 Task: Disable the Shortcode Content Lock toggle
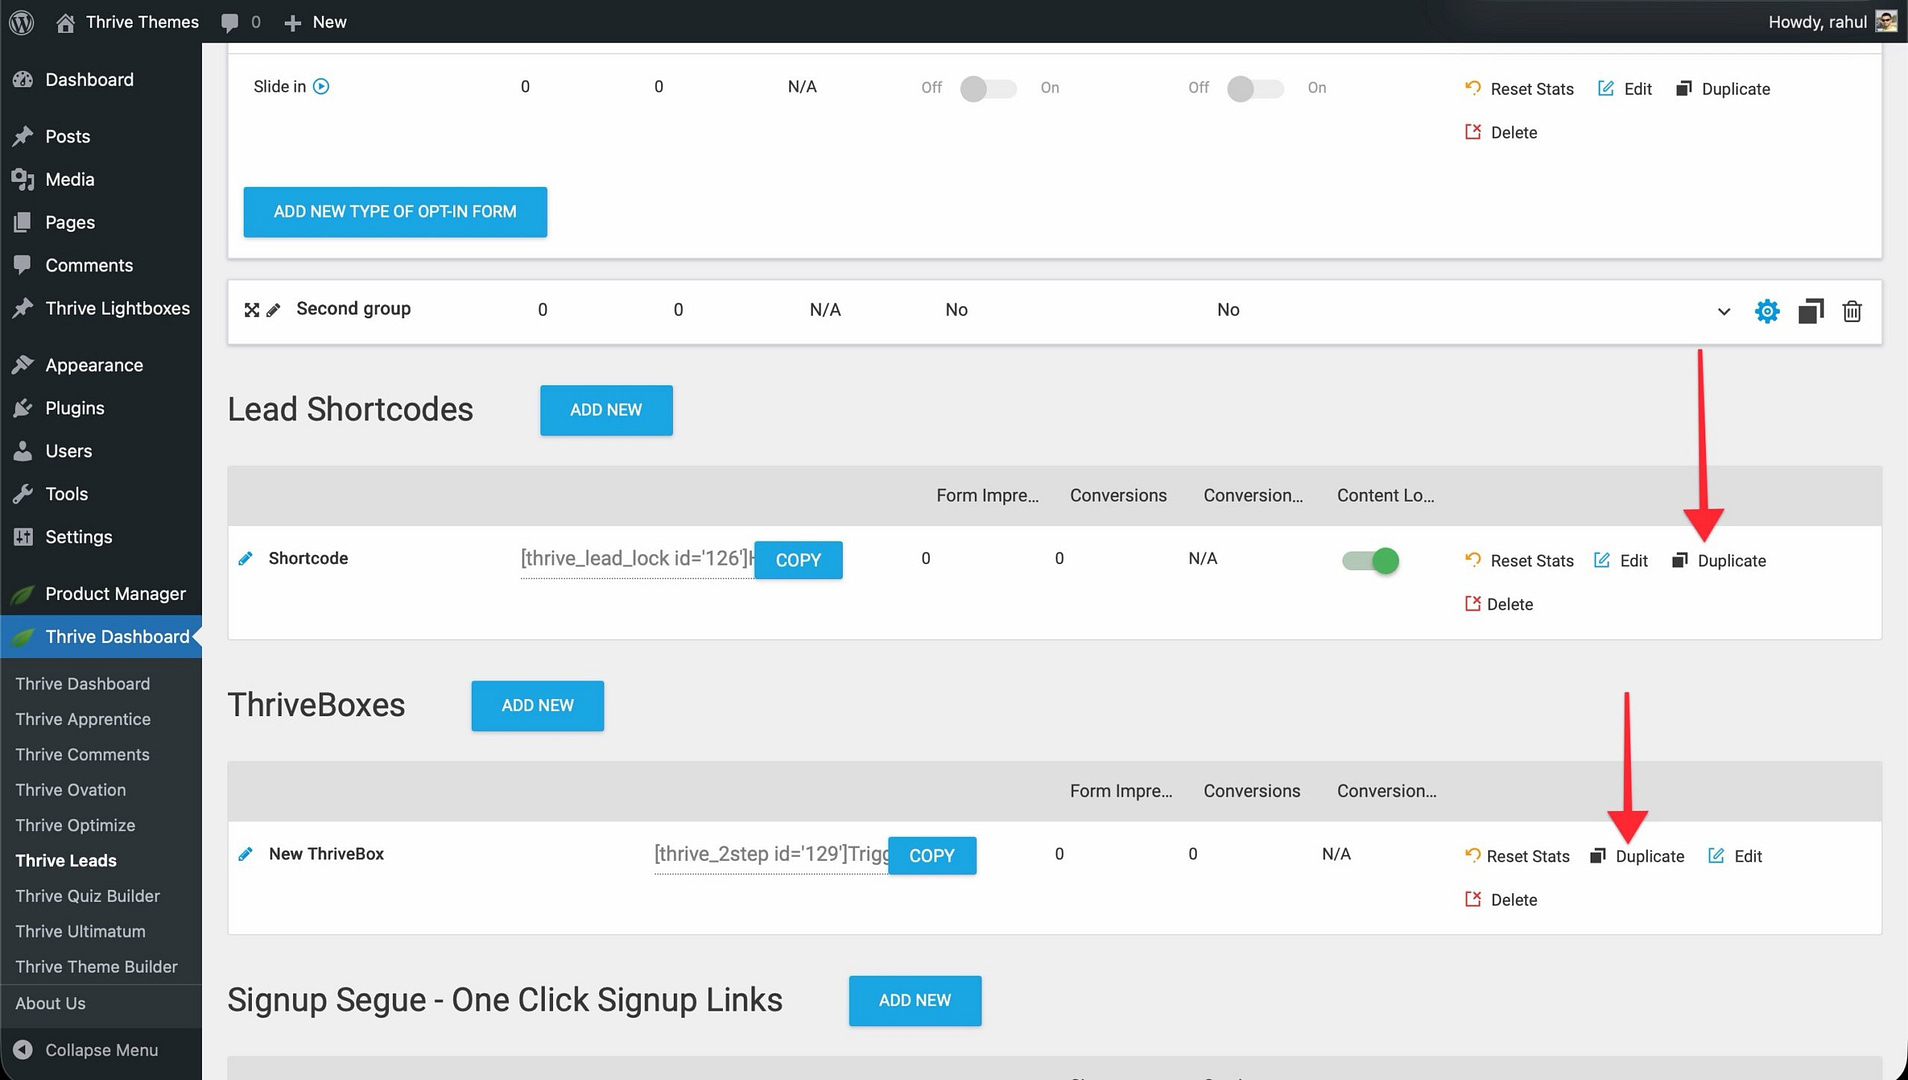[1370, 560]
